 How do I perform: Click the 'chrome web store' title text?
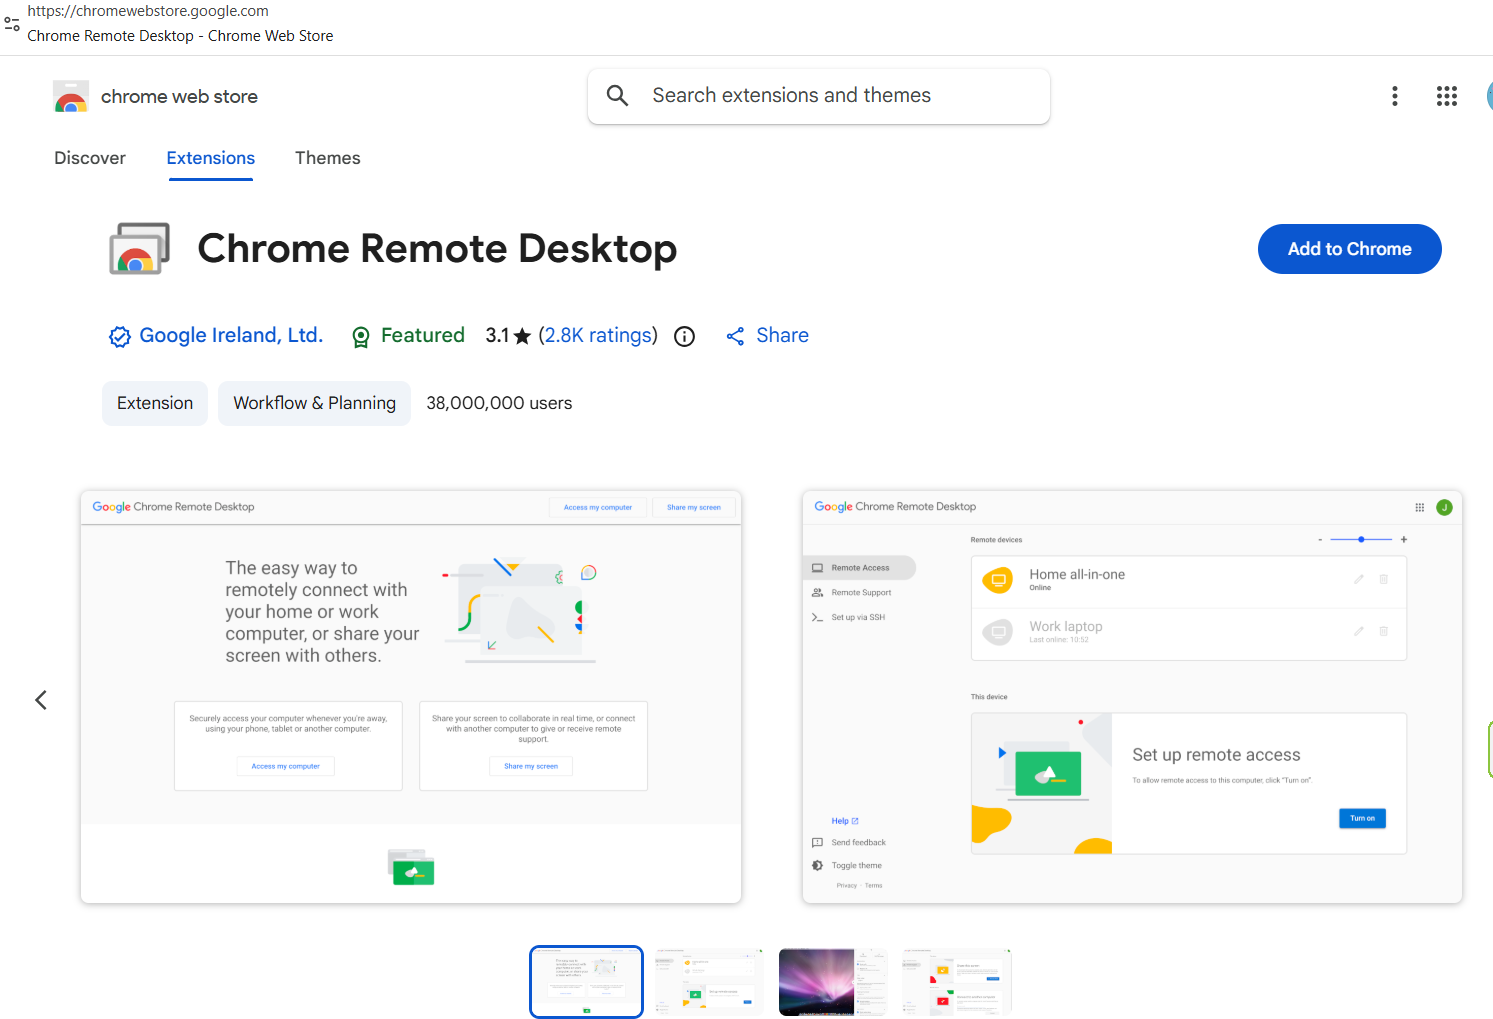tap(180, 97)
